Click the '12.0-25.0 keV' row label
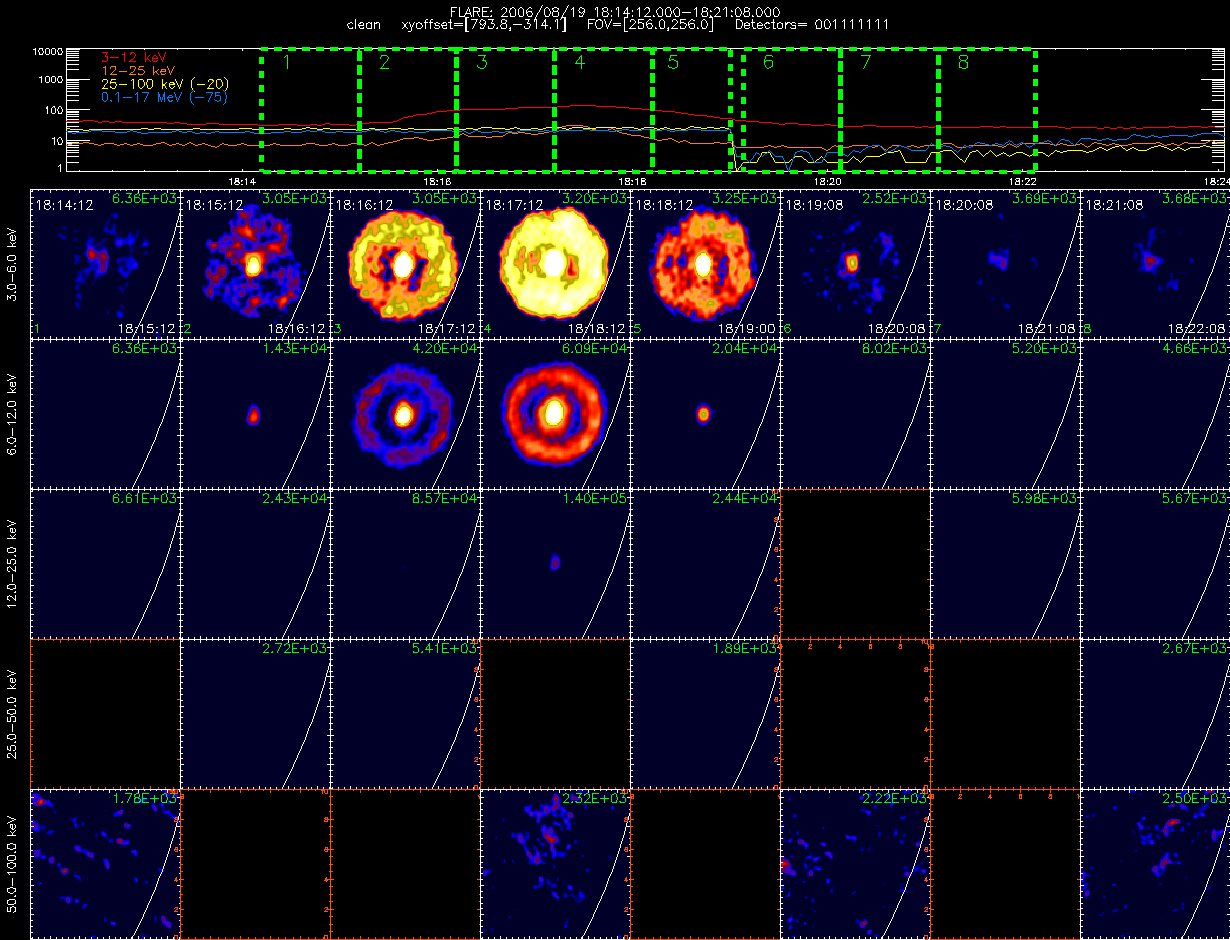Viewport: 1230px width, 940px height. pos(13,563)
